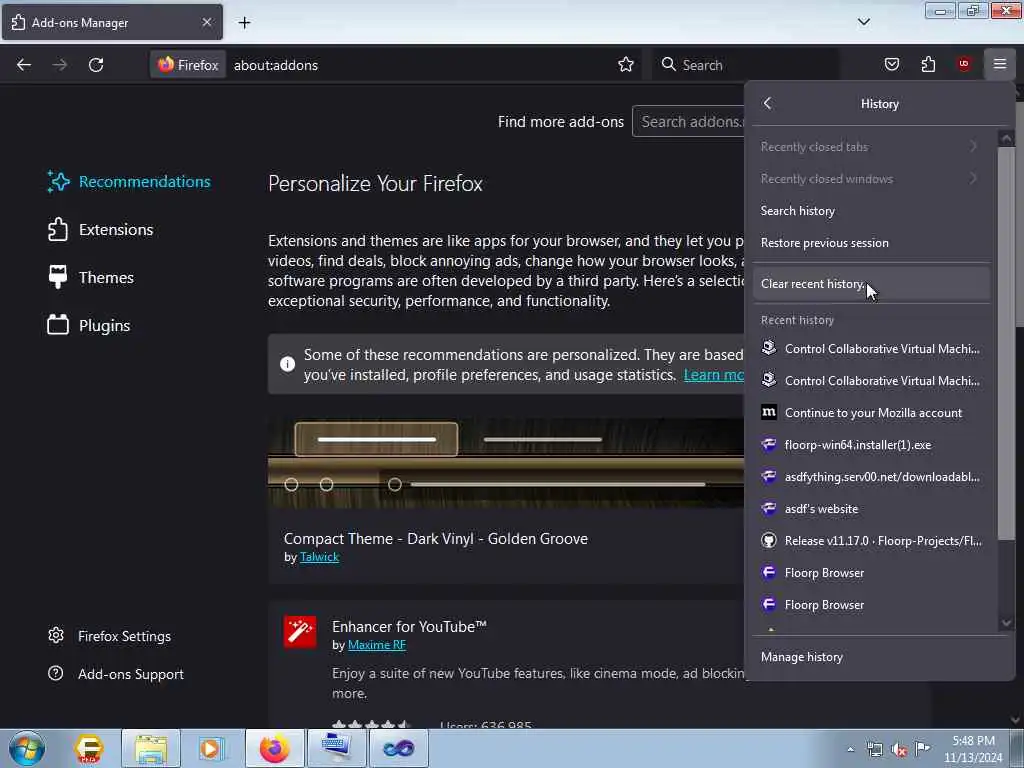This screenshot has width=1024, height=768.
Task: Open Windows Explorer from taskbar
Action: pyautogui.click(x=151, y=748)
